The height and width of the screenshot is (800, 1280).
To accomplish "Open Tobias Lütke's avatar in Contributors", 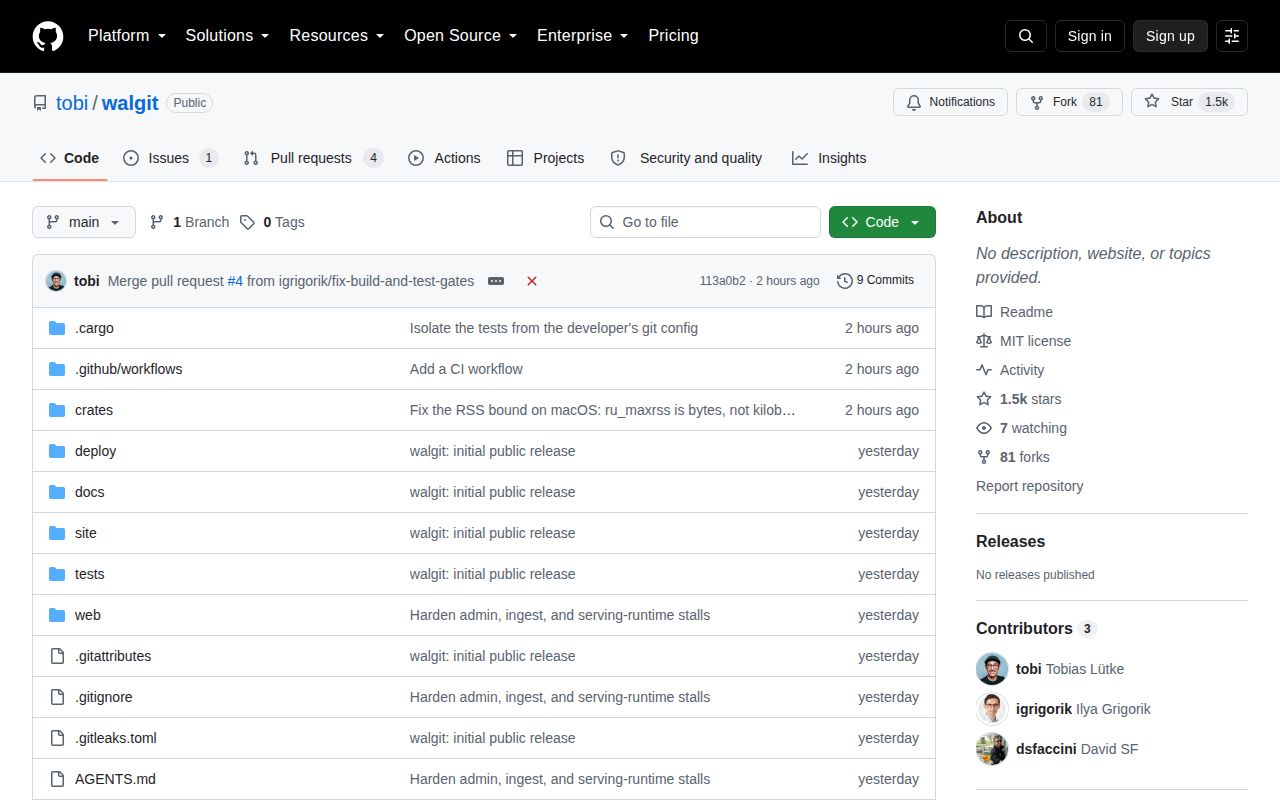I will 992,669.
